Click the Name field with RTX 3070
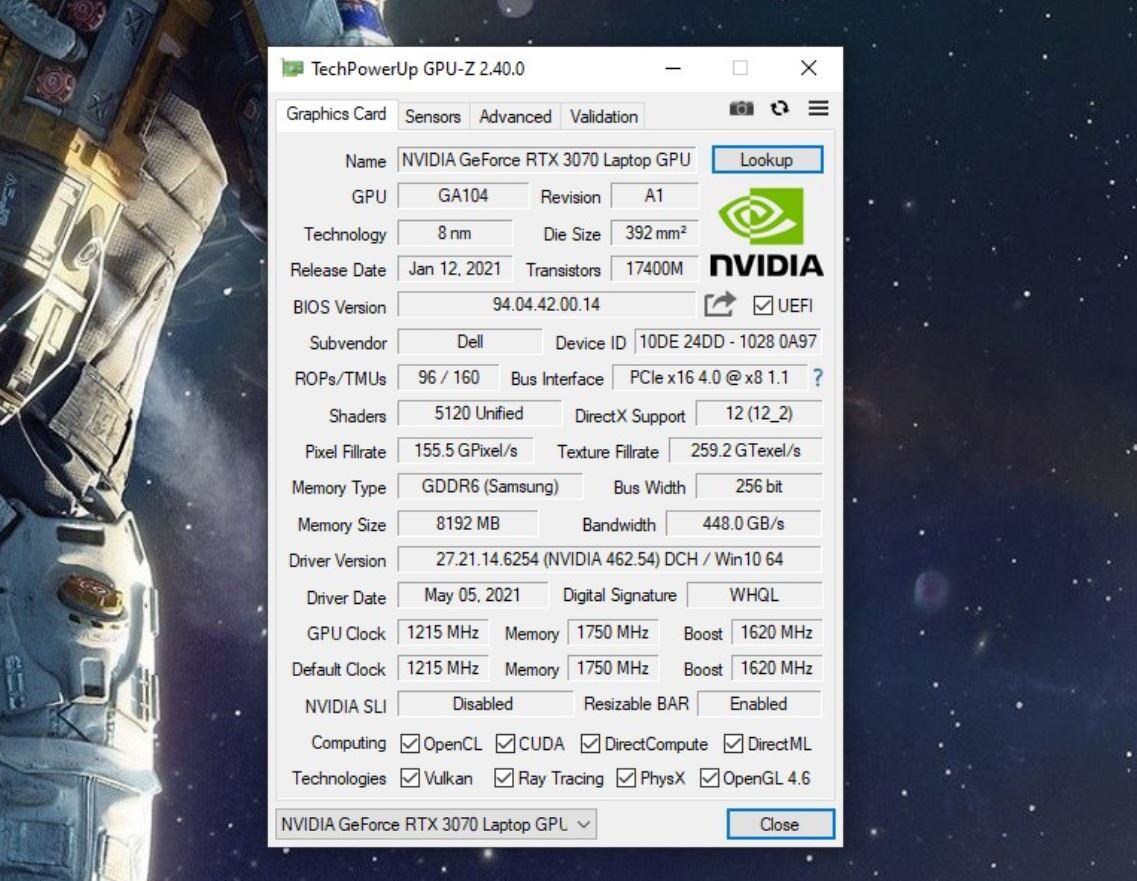Image resolution: width=1137 pixels, height=881 pixels. pyautogui.click(x=547, y=160)
